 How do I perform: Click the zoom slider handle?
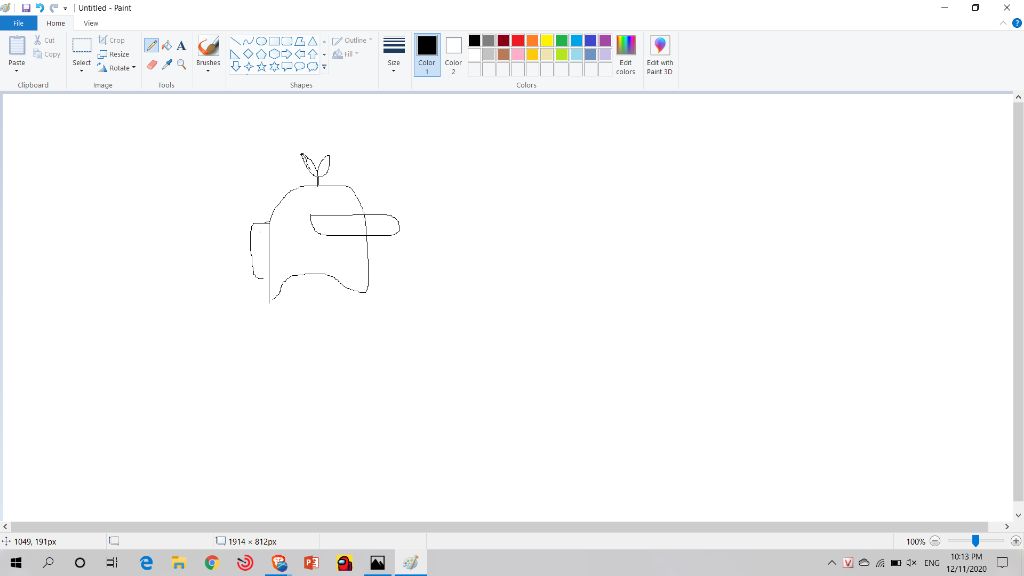[975, 541]
